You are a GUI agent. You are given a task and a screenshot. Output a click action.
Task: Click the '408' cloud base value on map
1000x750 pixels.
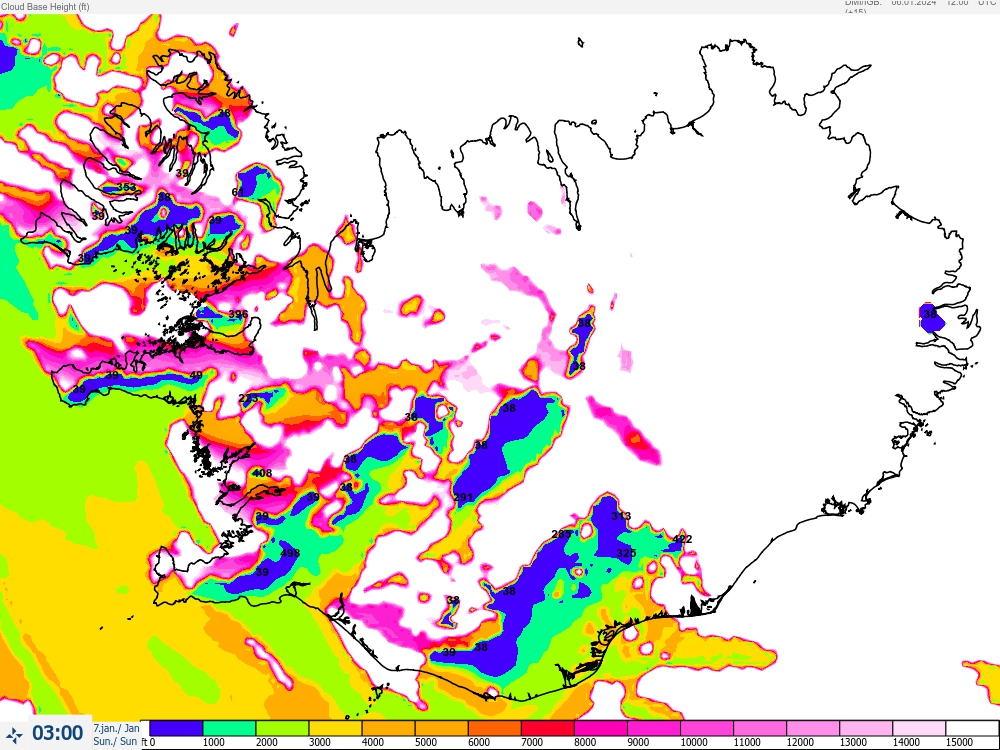click(x=262, y=473)
